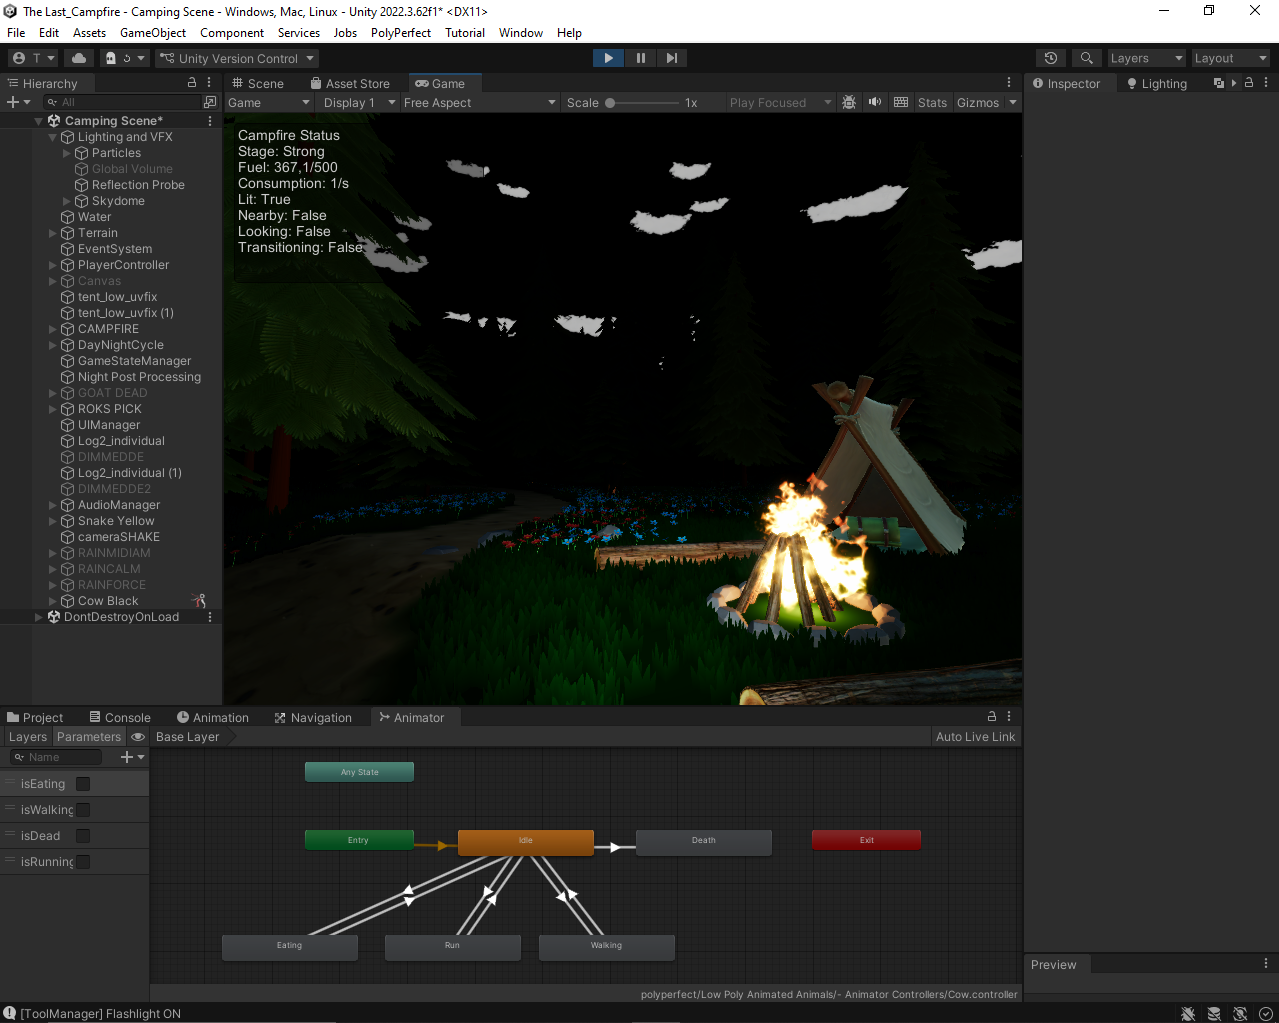Image resolution: width=1279 pixels, height=1023 pixels.
Task: Click the Hierarchy panel lock icon
Action: (192, 83)
